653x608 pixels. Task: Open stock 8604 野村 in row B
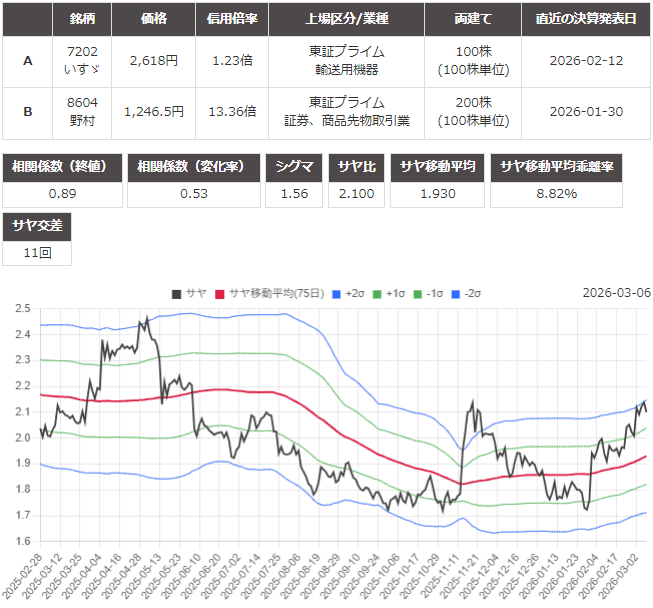82,112
